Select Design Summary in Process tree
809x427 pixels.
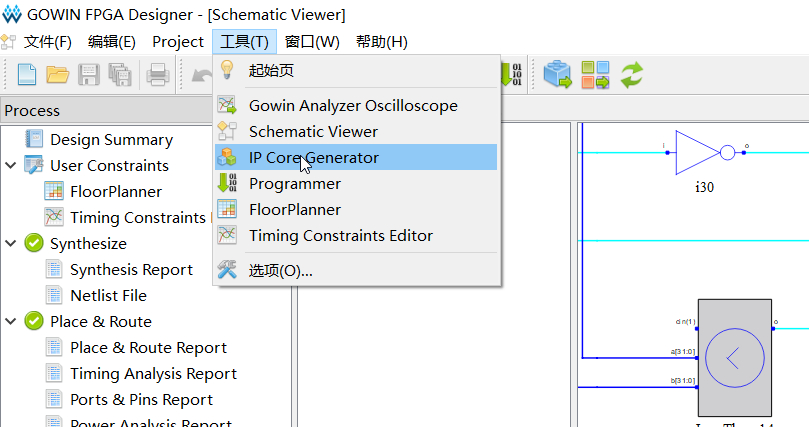(x=111, y=140)
